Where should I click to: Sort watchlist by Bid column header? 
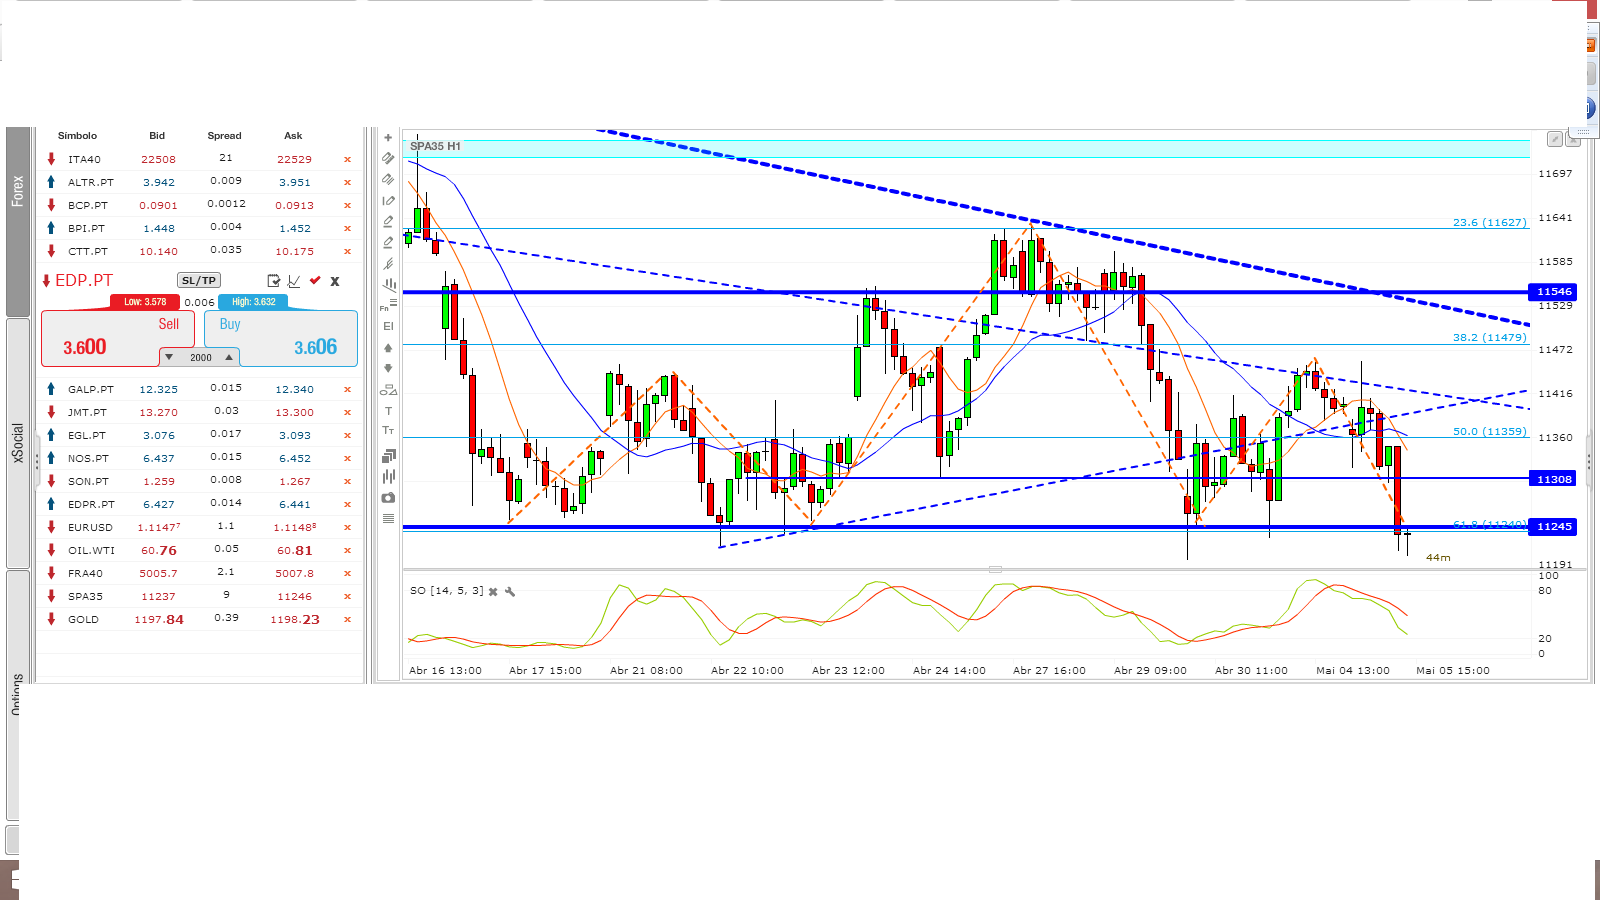coord(157,136)
